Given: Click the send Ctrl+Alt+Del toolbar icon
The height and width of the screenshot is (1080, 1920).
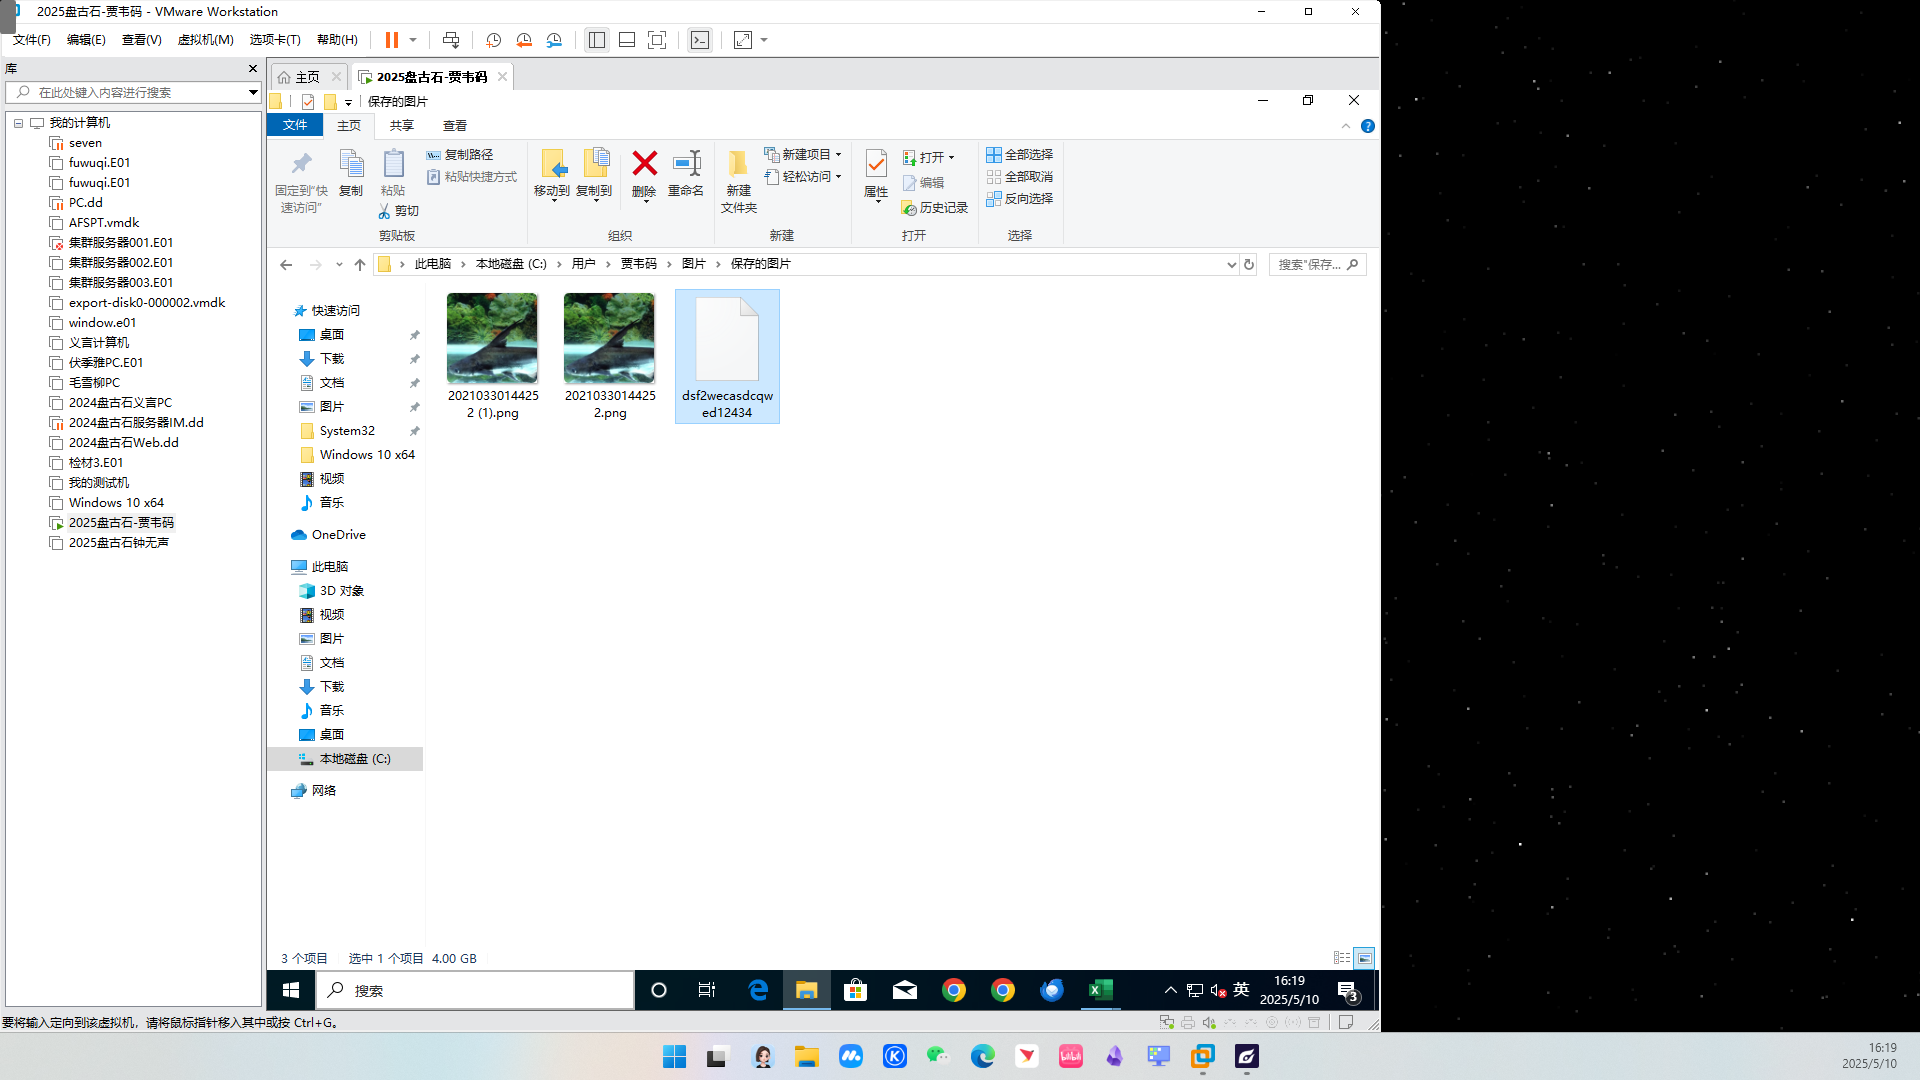Looking at the screenshot, I should (x=451, y=40).
